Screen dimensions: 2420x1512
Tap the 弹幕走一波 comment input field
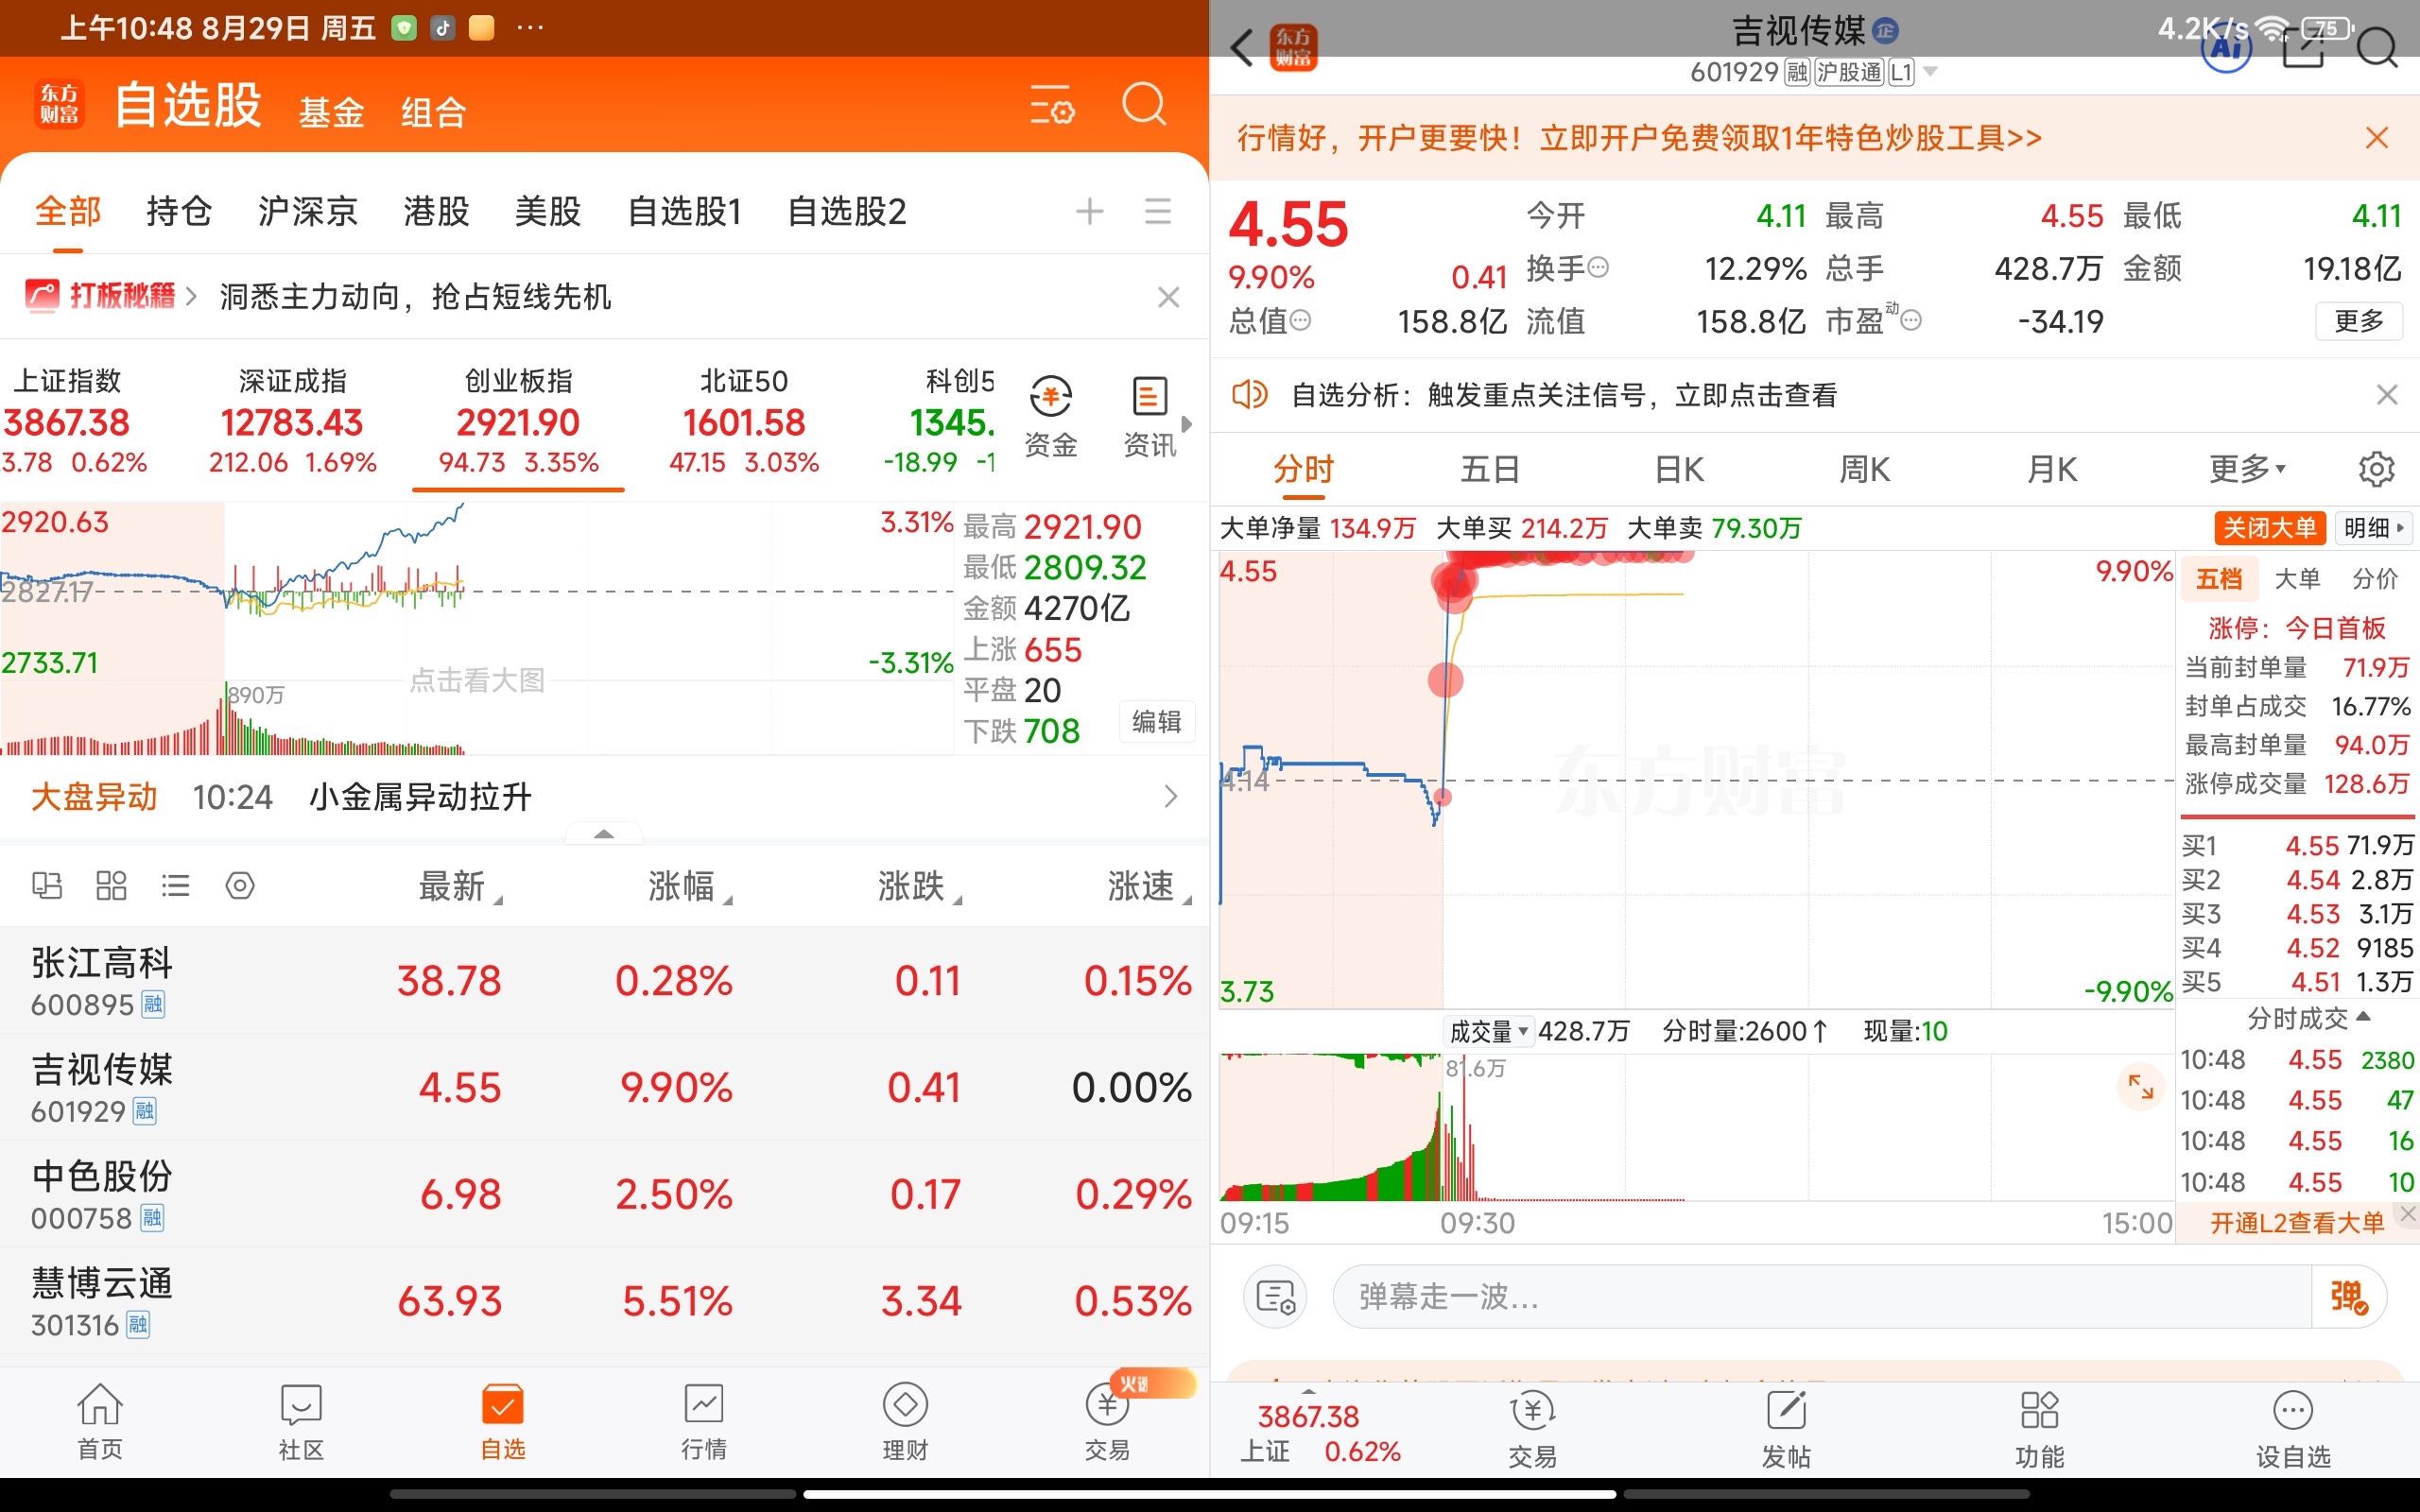click(1822, 1297)
